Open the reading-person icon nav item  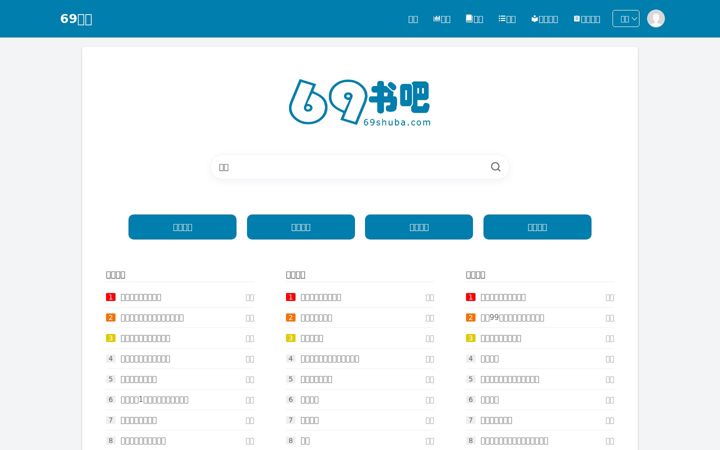coord(545,19)
